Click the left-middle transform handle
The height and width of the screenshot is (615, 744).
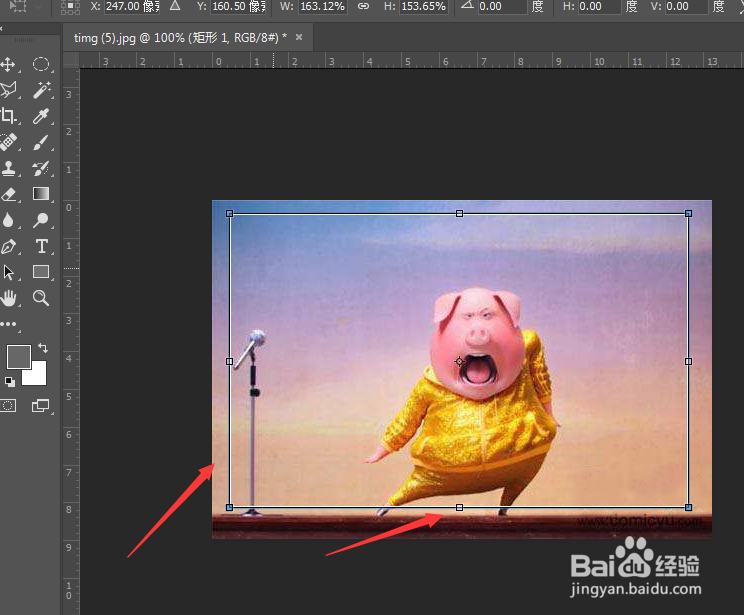(x=230, y=362)
